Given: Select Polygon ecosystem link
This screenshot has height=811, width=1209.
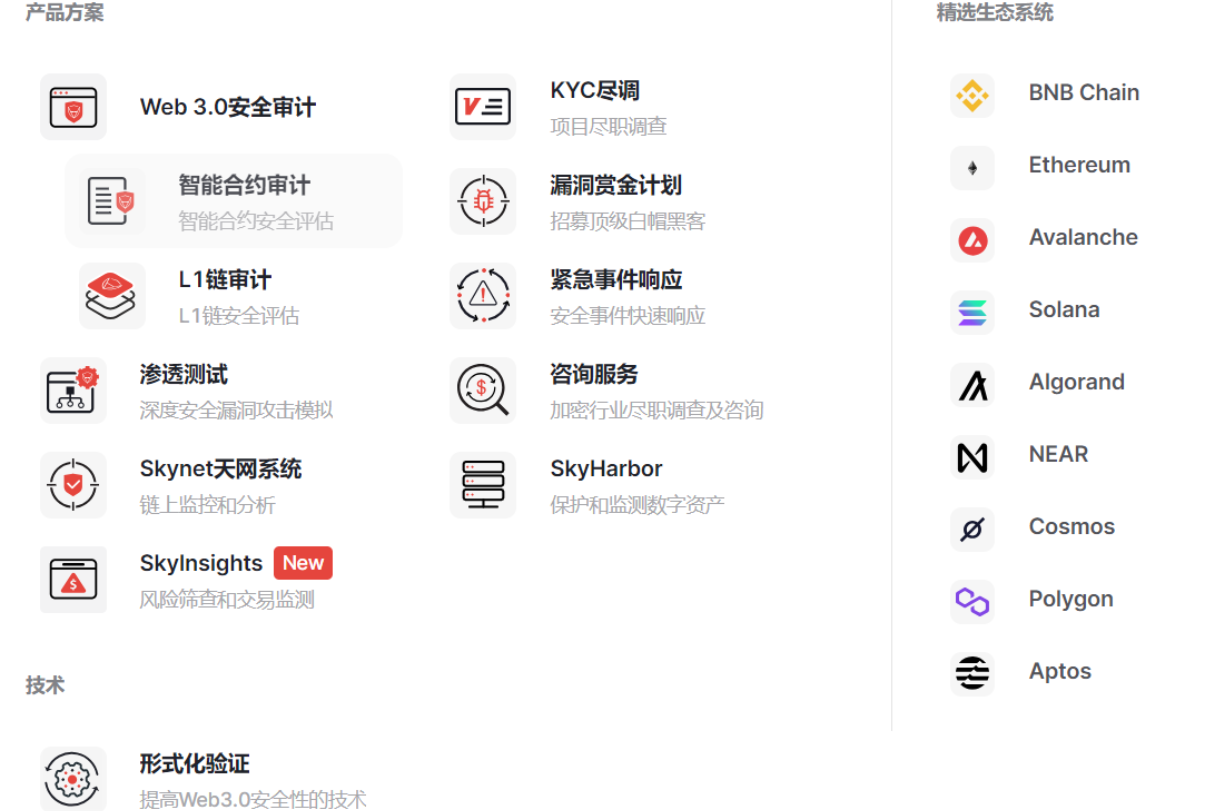Looking at the screenshot, I should pyautogui.click(x=1071, y=599).
